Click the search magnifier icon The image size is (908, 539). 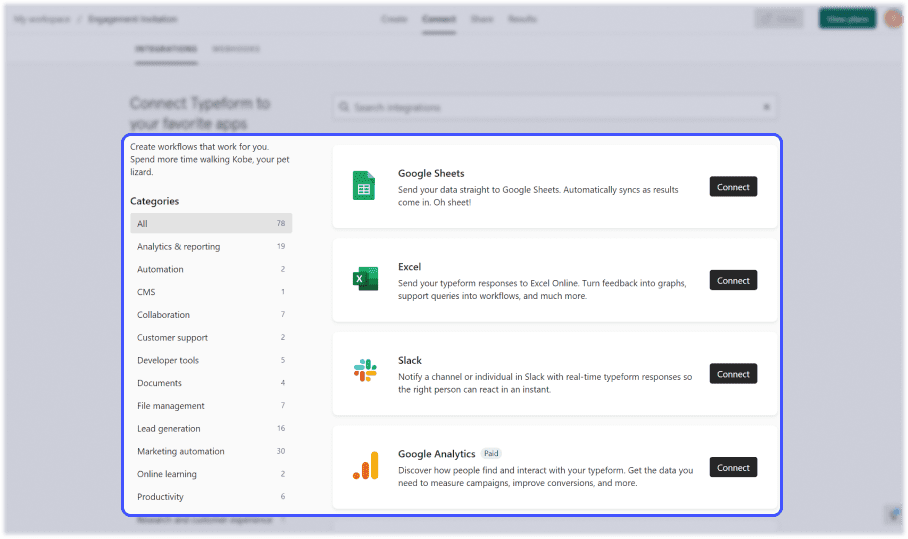tap(344, 107)
